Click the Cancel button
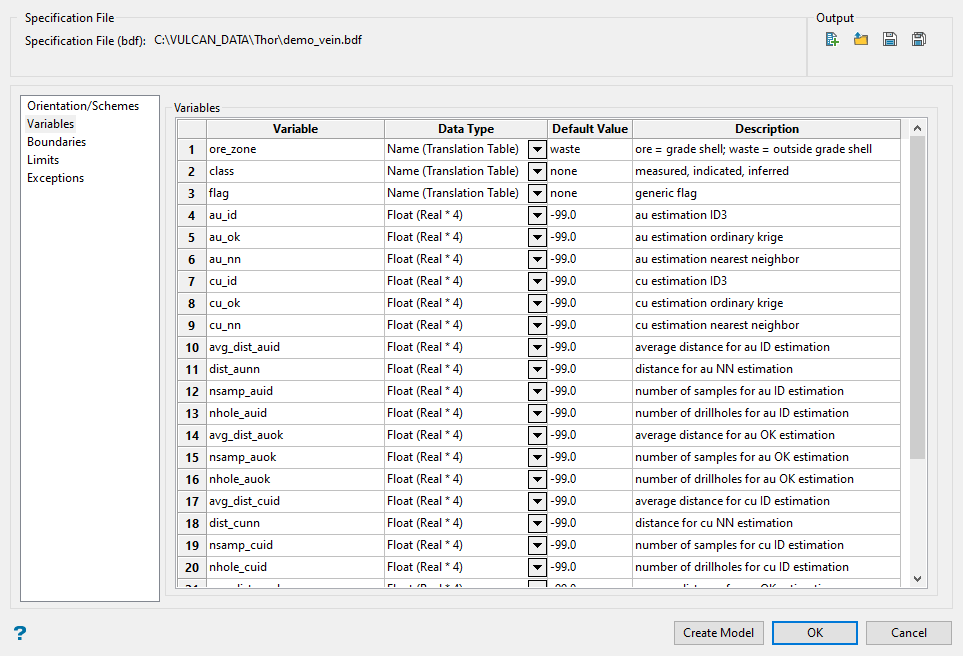The image size is (963, 656). (x=909, y=633)
